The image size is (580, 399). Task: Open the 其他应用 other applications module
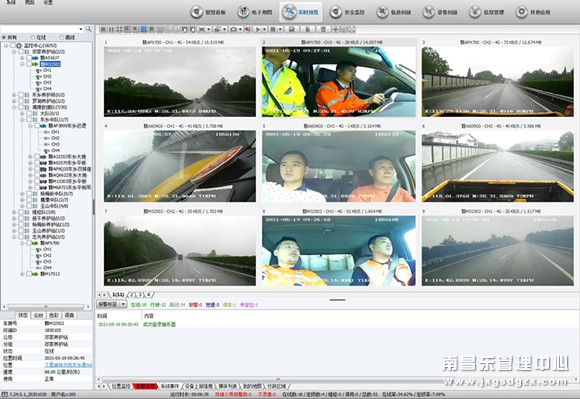point(533,12)
